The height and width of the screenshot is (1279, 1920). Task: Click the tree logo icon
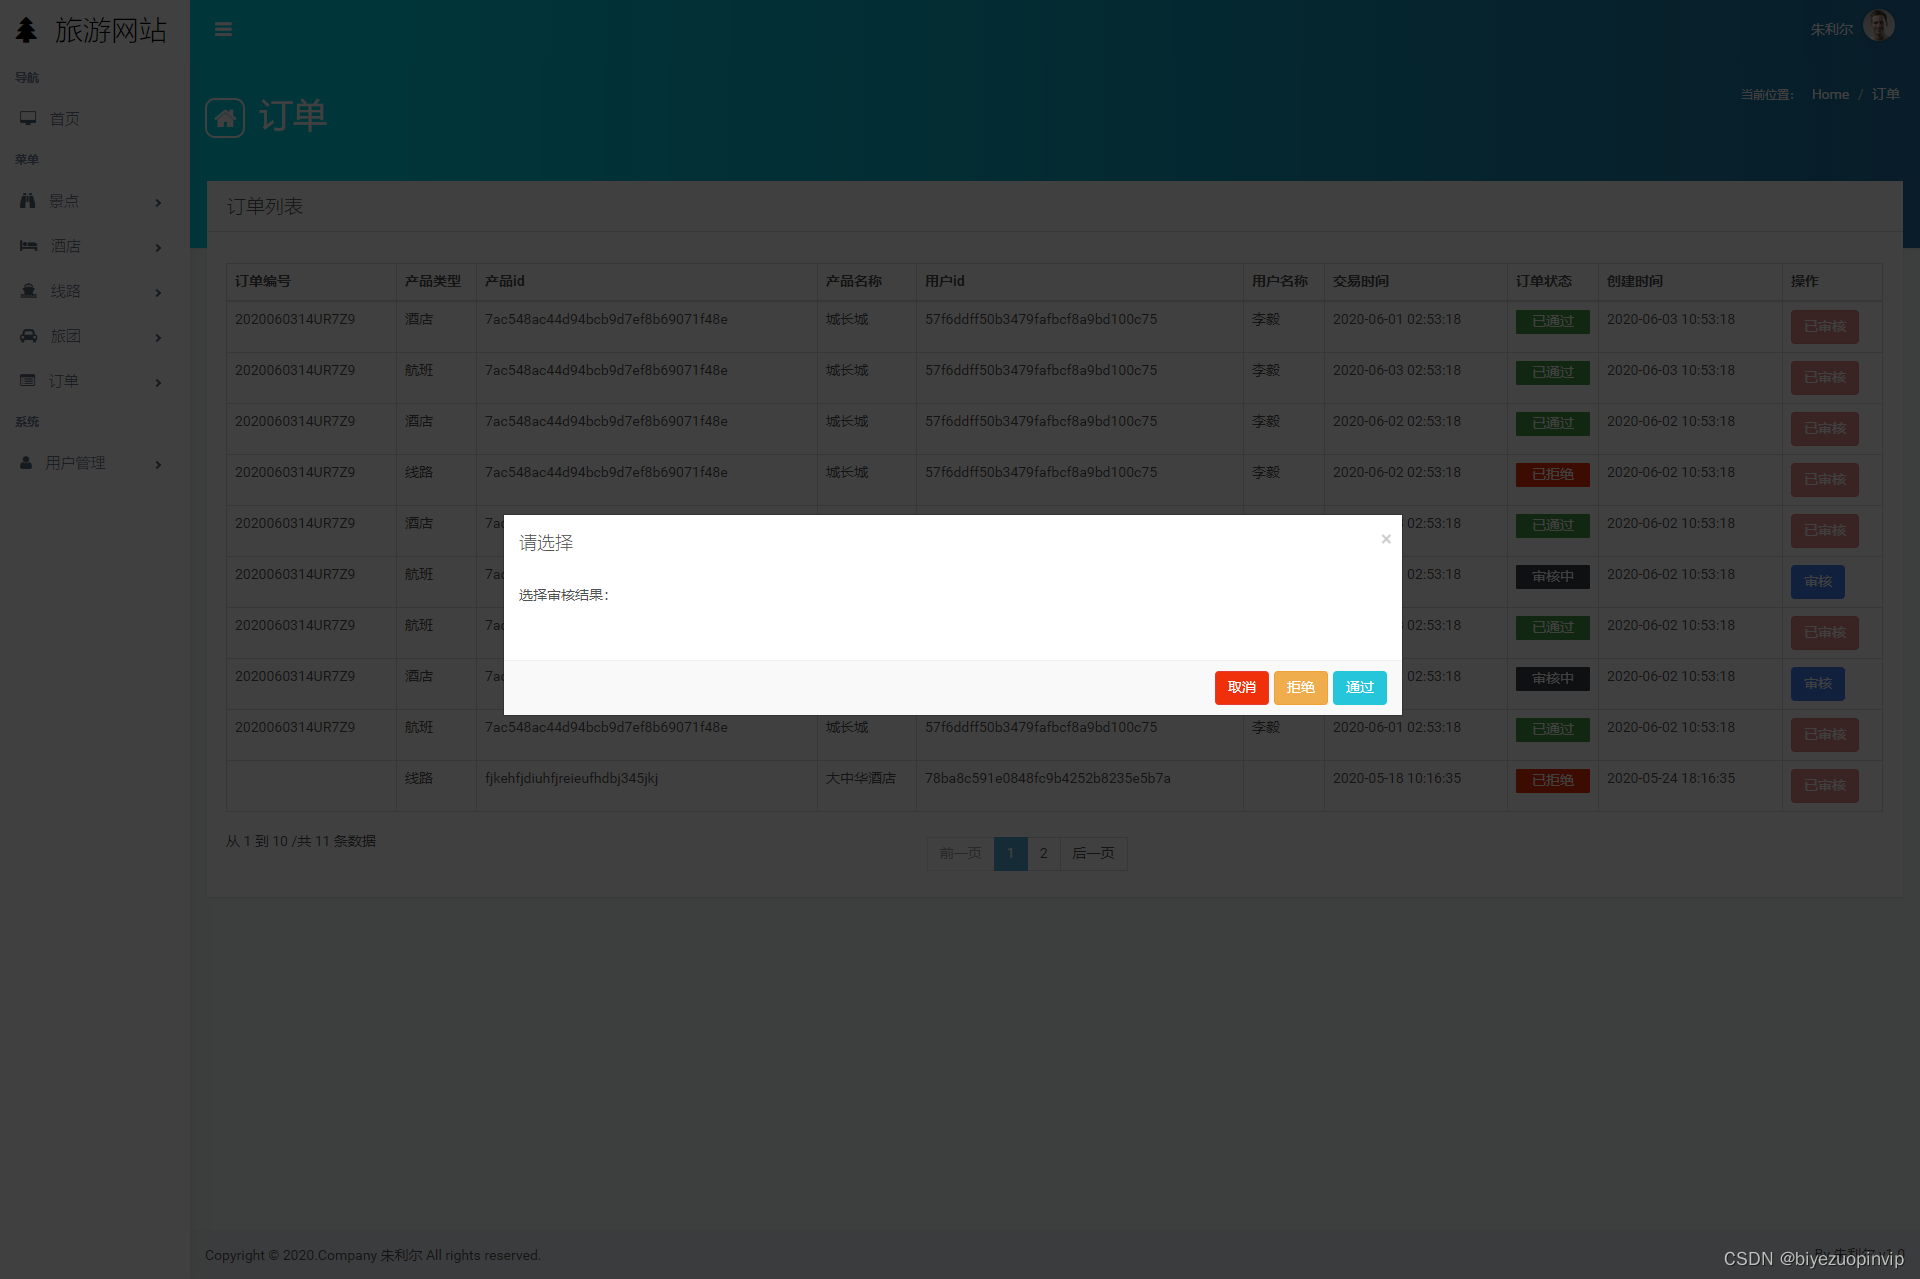(x=26, y=30)
